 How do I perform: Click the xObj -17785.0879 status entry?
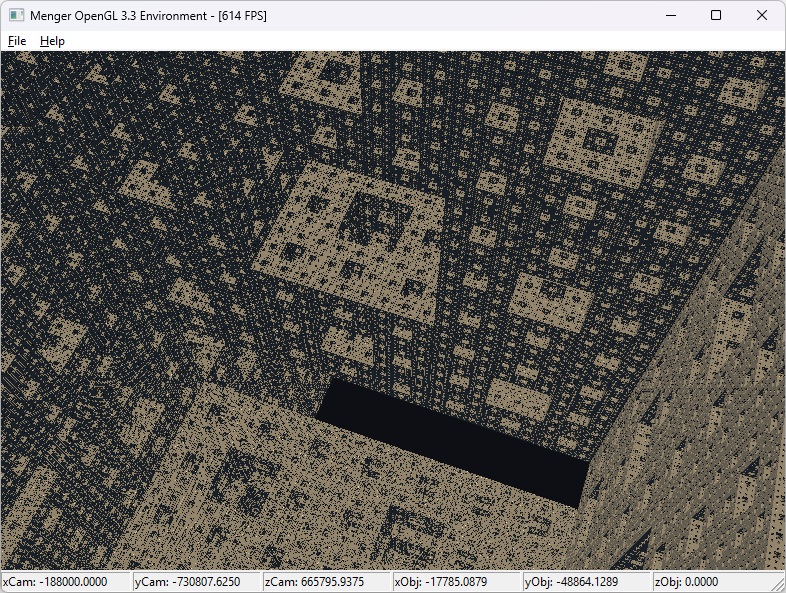[457, 582]
